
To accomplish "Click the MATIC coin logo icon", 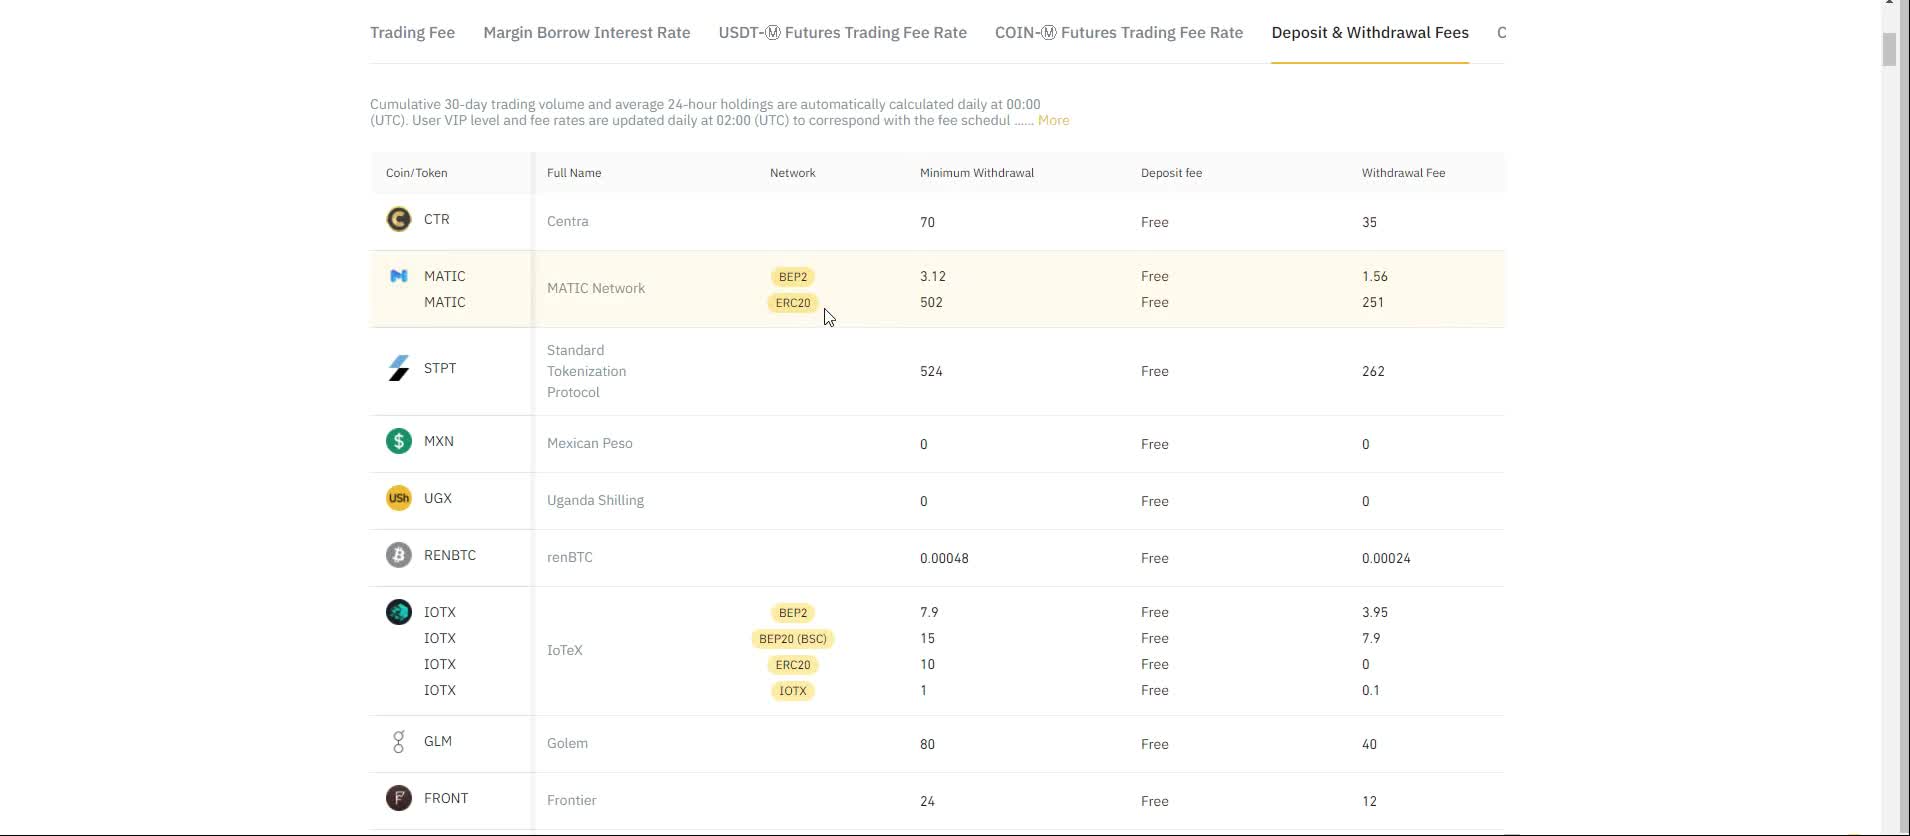I will pyautogui.click(x=399, y=276).
